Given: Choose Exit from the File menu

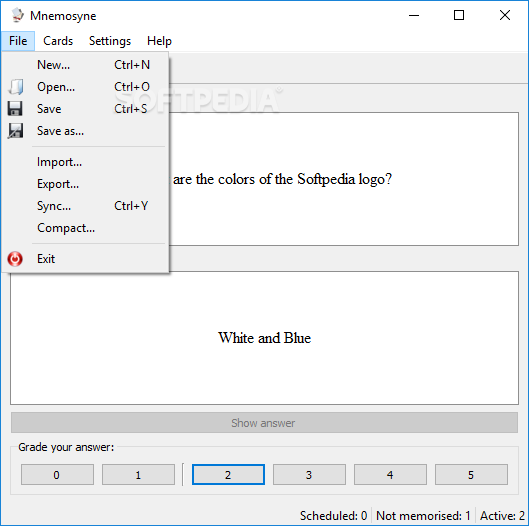Looking at the screenshot, I should tap(85, 259).
